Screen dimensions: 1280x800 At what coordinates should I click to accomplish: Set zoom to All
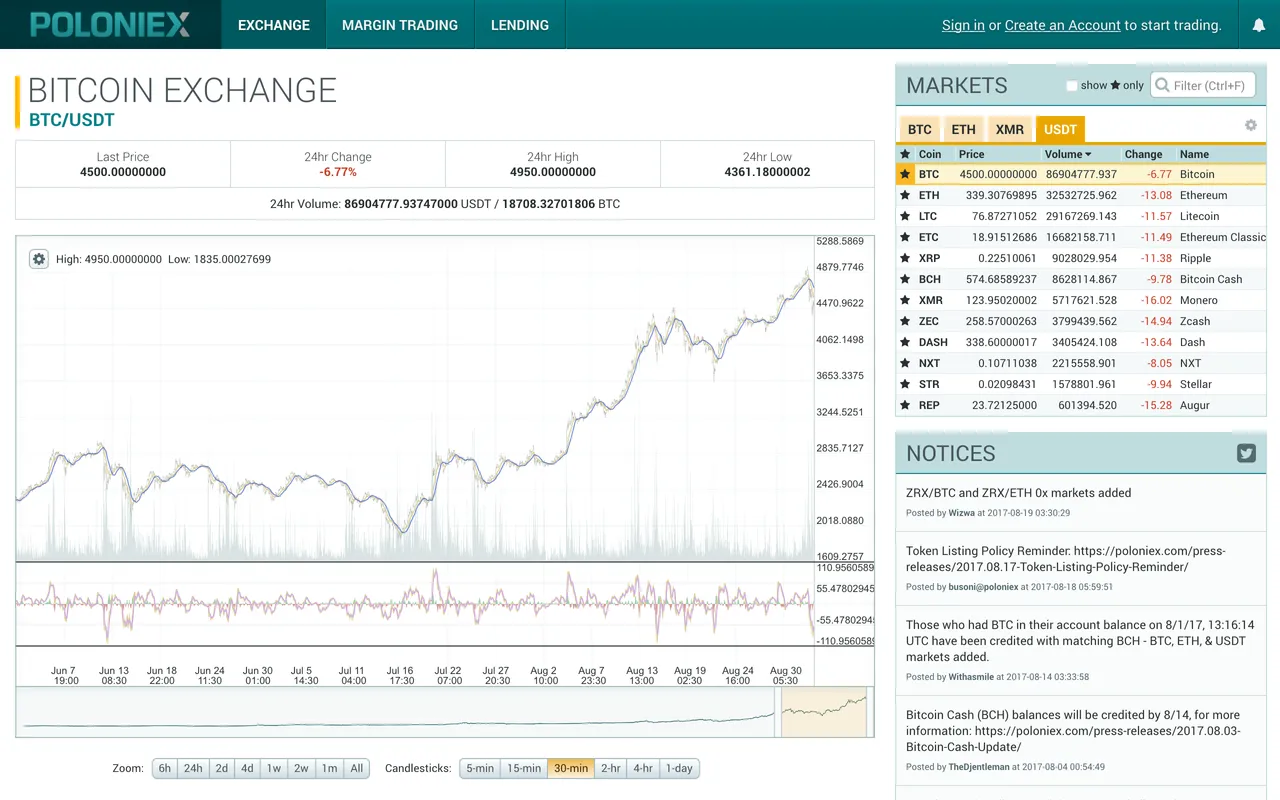click(x=357, y=768)
